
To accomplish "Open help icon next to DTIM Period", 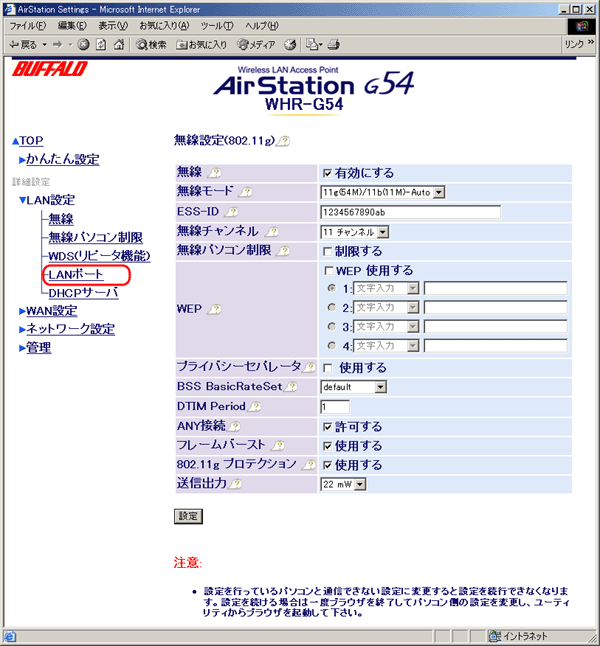I will [x=255, y=406].
